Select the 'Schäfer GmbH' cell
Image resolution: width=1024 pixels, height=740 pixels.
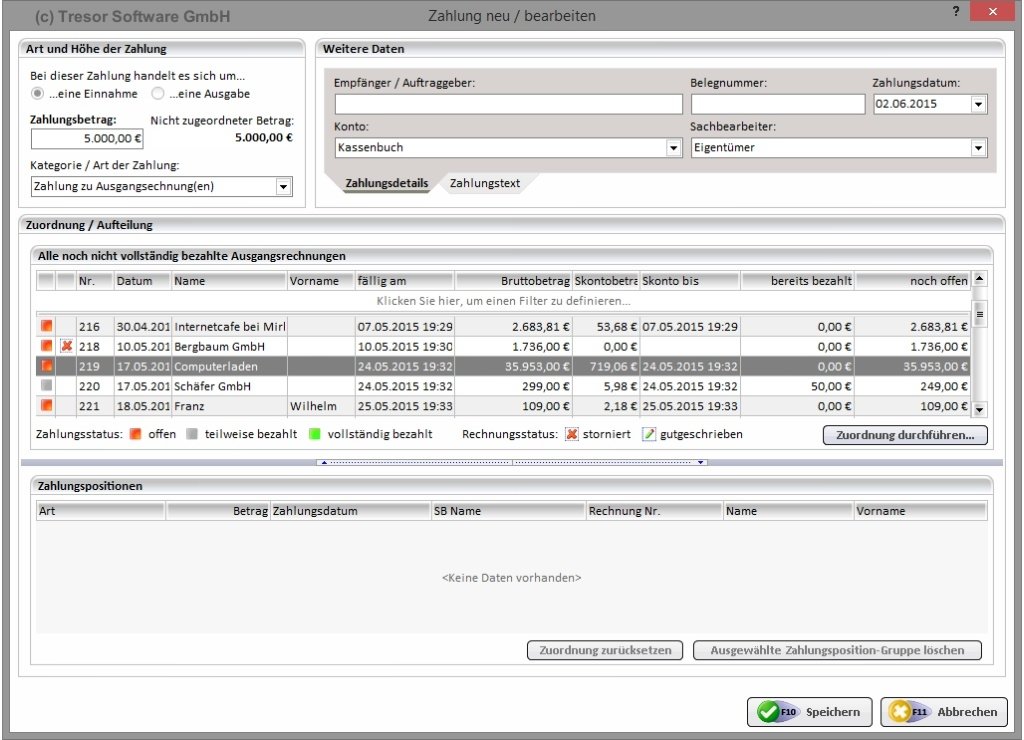229,386
